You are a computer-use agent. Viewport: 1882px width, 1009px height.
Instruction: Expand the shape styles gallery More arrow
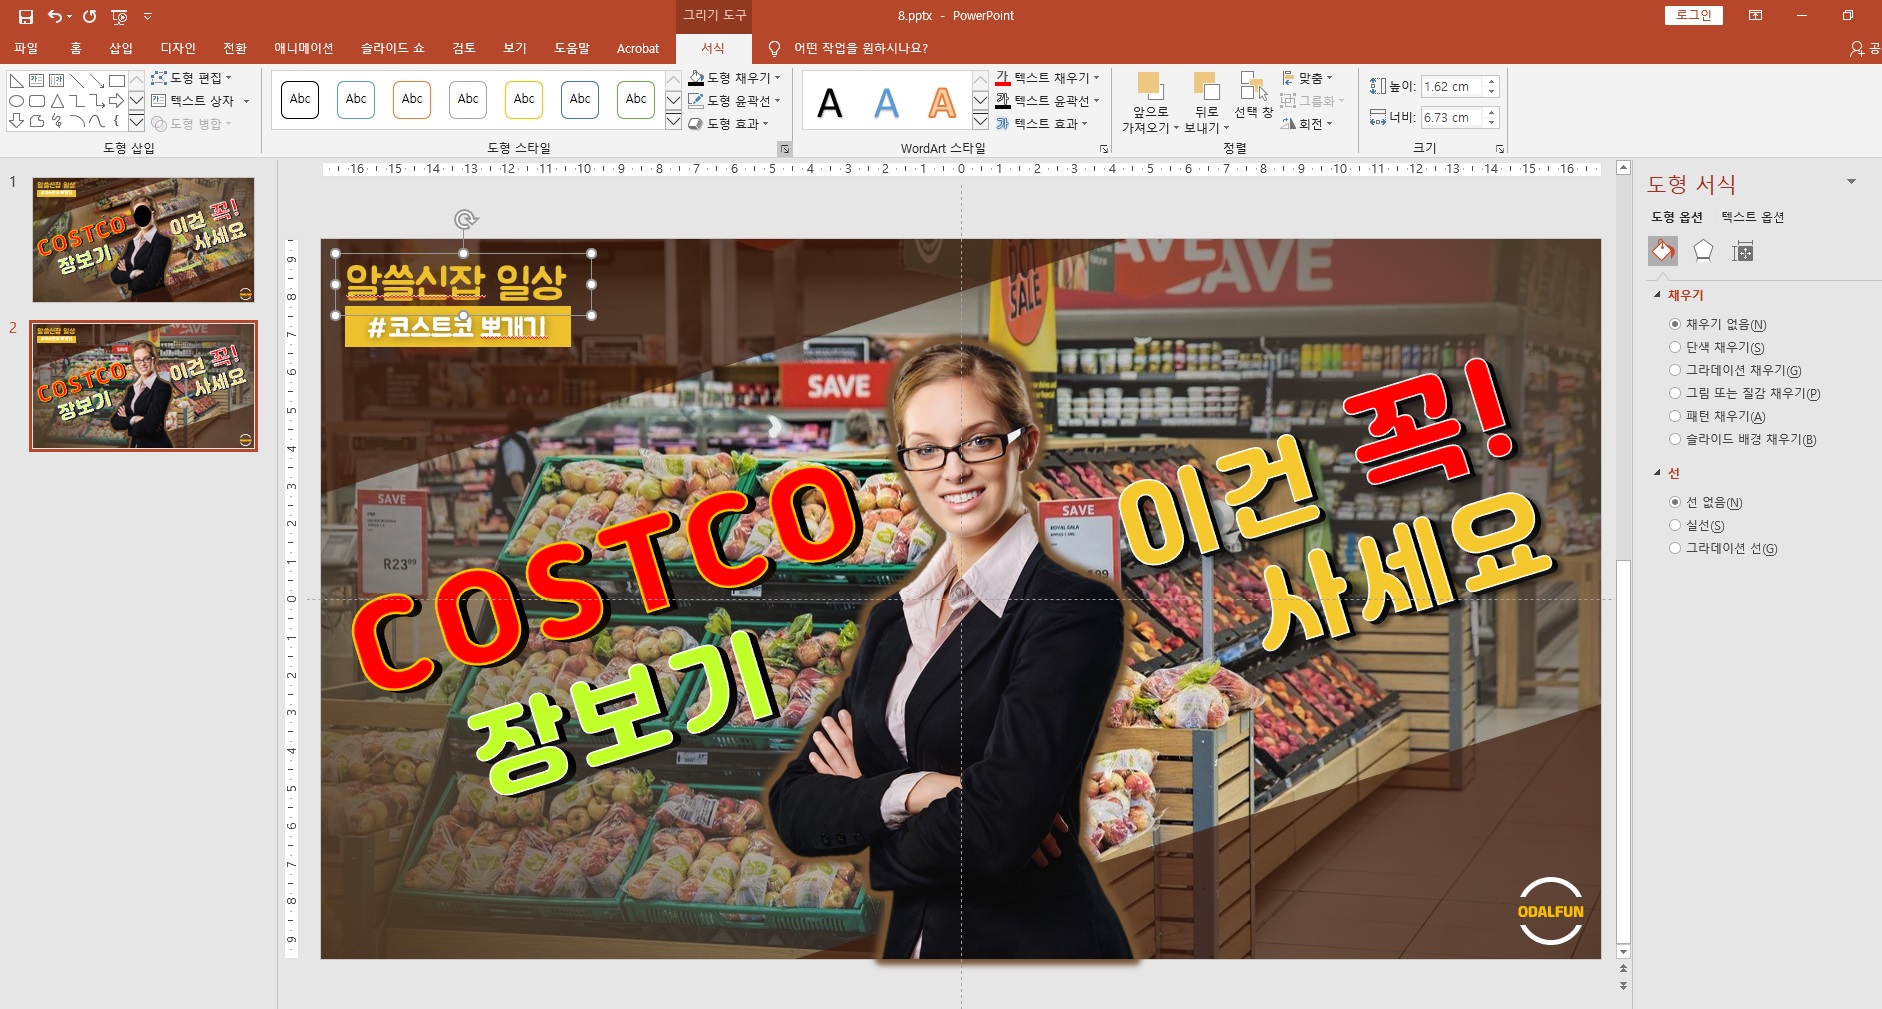pyautogui.click(x=673, y=122)
